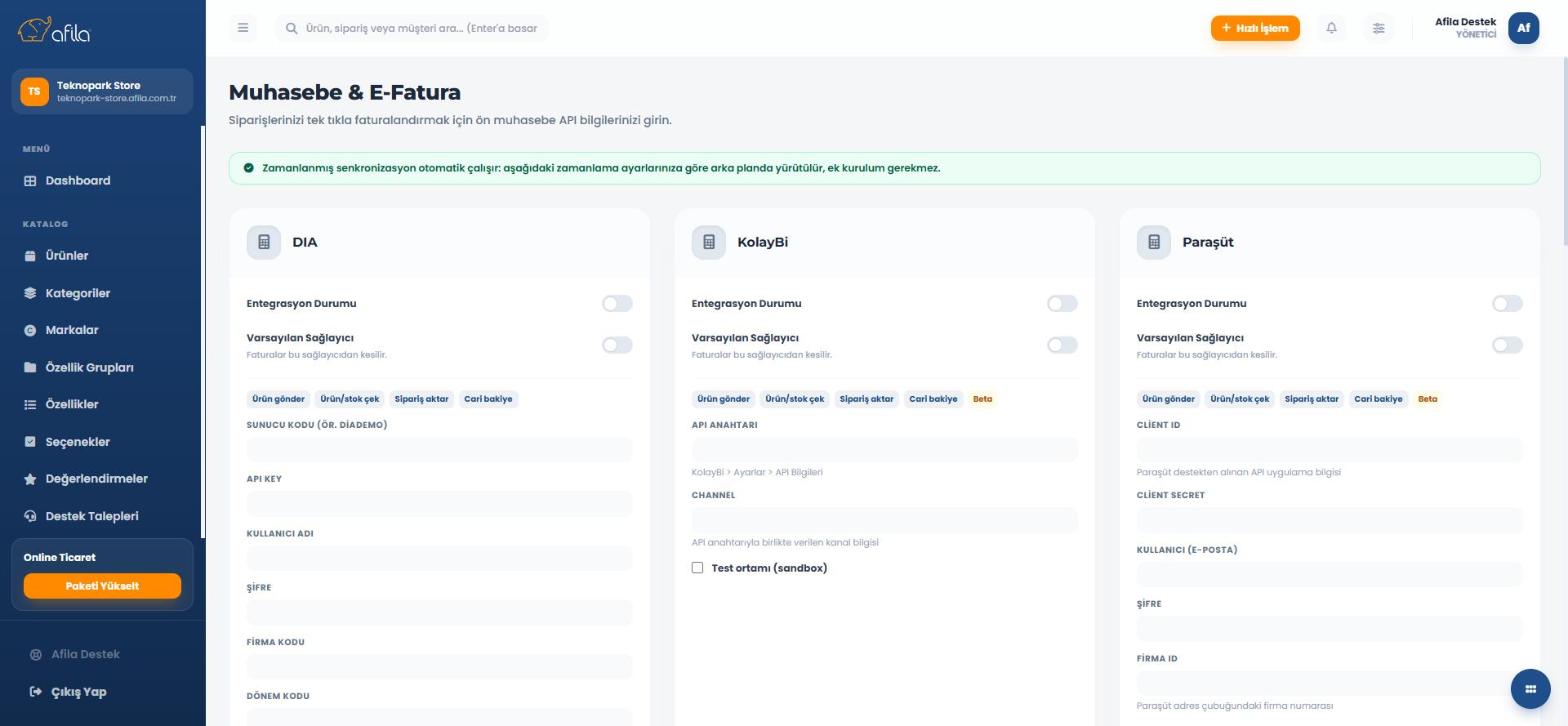Viewport: 1568px width, 726px height.
Task: Enable KolayBi Entegrasyon Durumu switch
Action: click(x=1062, y=303)
